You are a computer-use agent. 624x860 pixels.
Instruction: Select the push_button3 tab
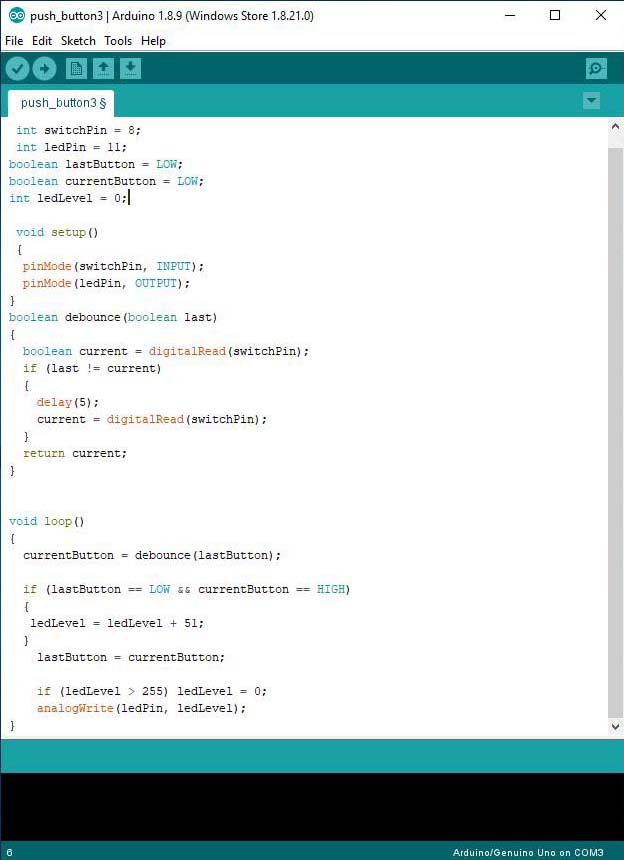[x=60, y=103]
